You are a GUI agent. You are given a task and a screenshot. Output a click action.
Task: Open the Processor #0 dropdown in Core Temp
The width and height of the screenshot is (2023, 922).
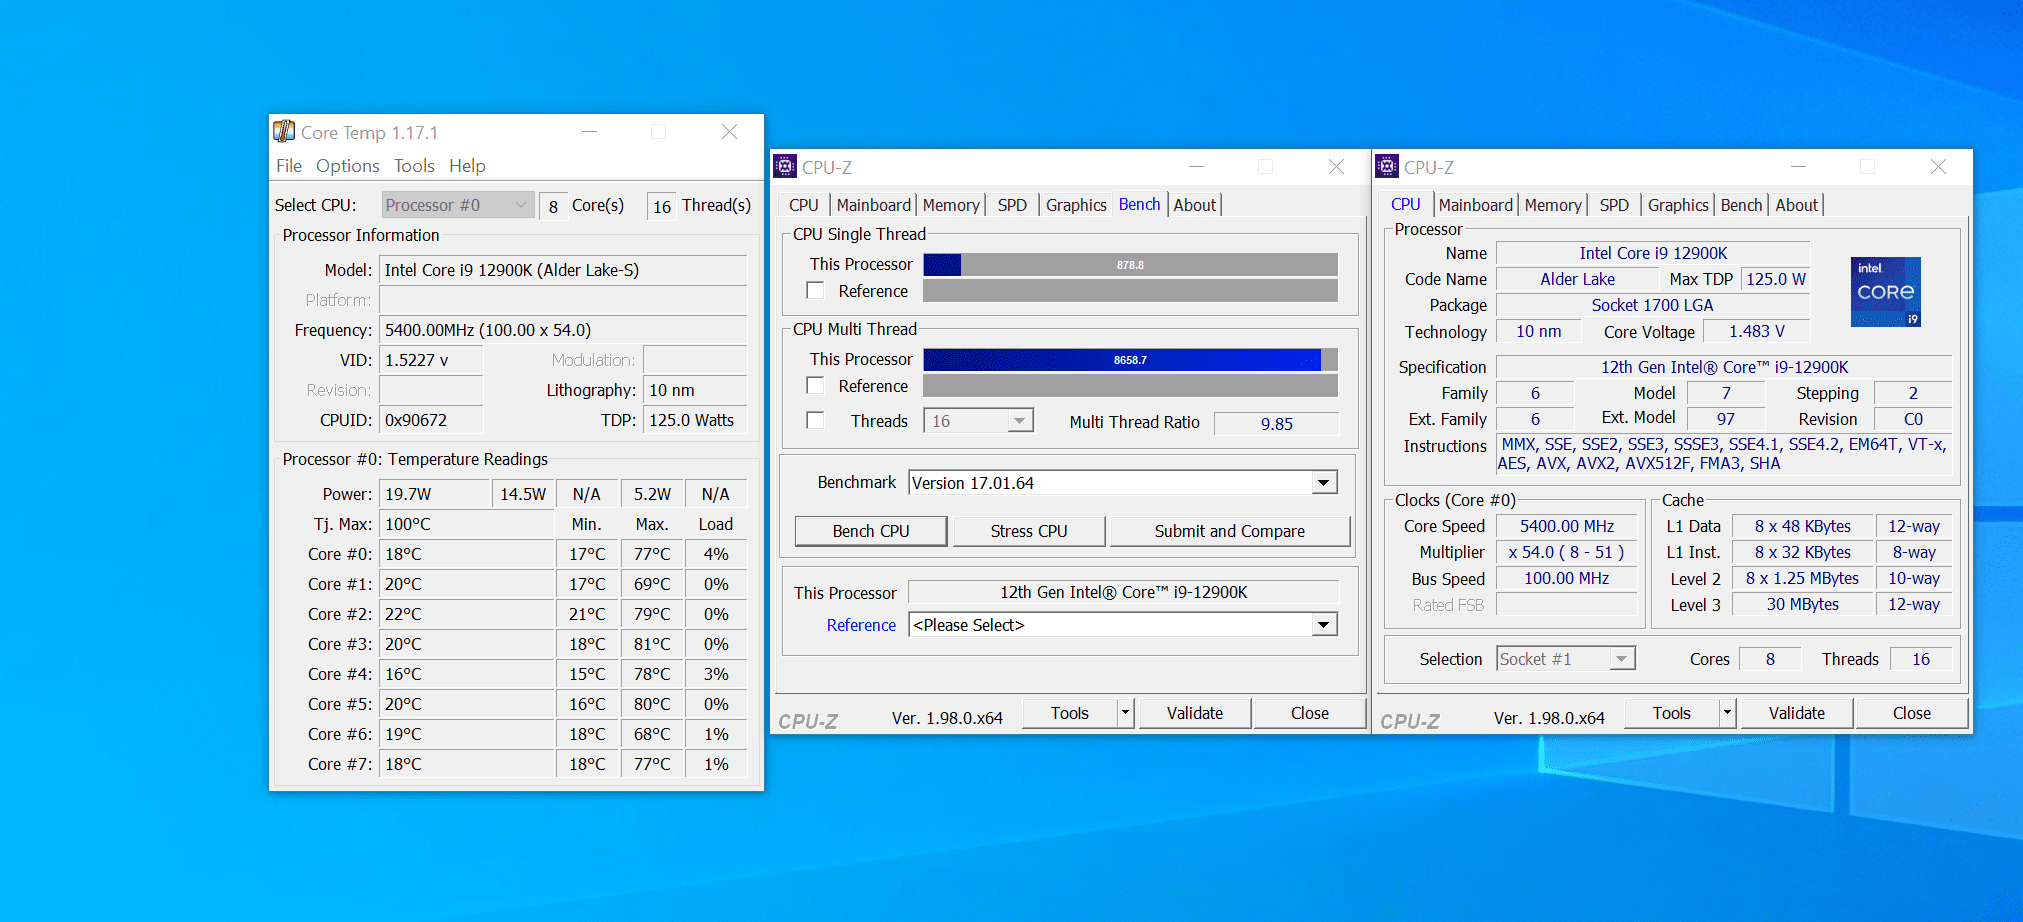[x=457, y=205]
